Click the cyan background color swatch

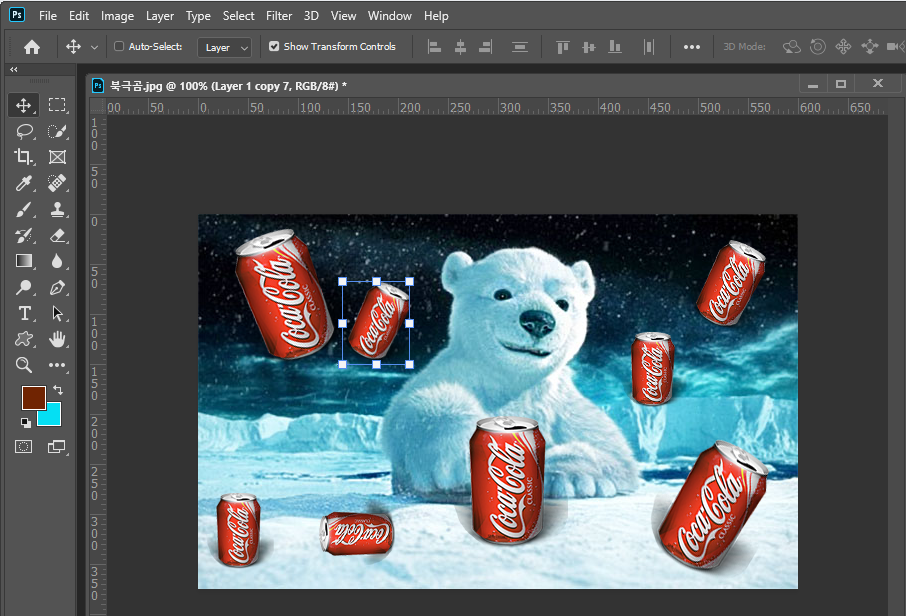tap(51, 416)
